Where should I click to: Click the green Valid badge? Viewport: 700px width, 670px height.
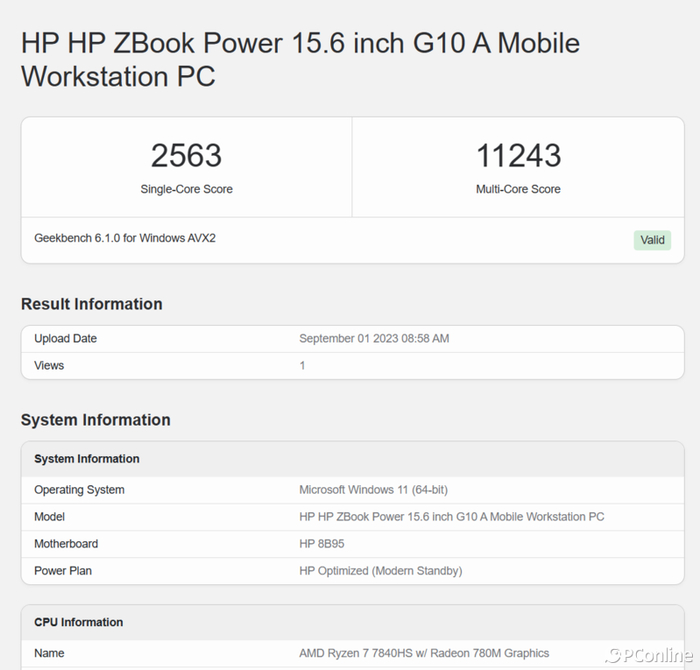pos(652,240)
